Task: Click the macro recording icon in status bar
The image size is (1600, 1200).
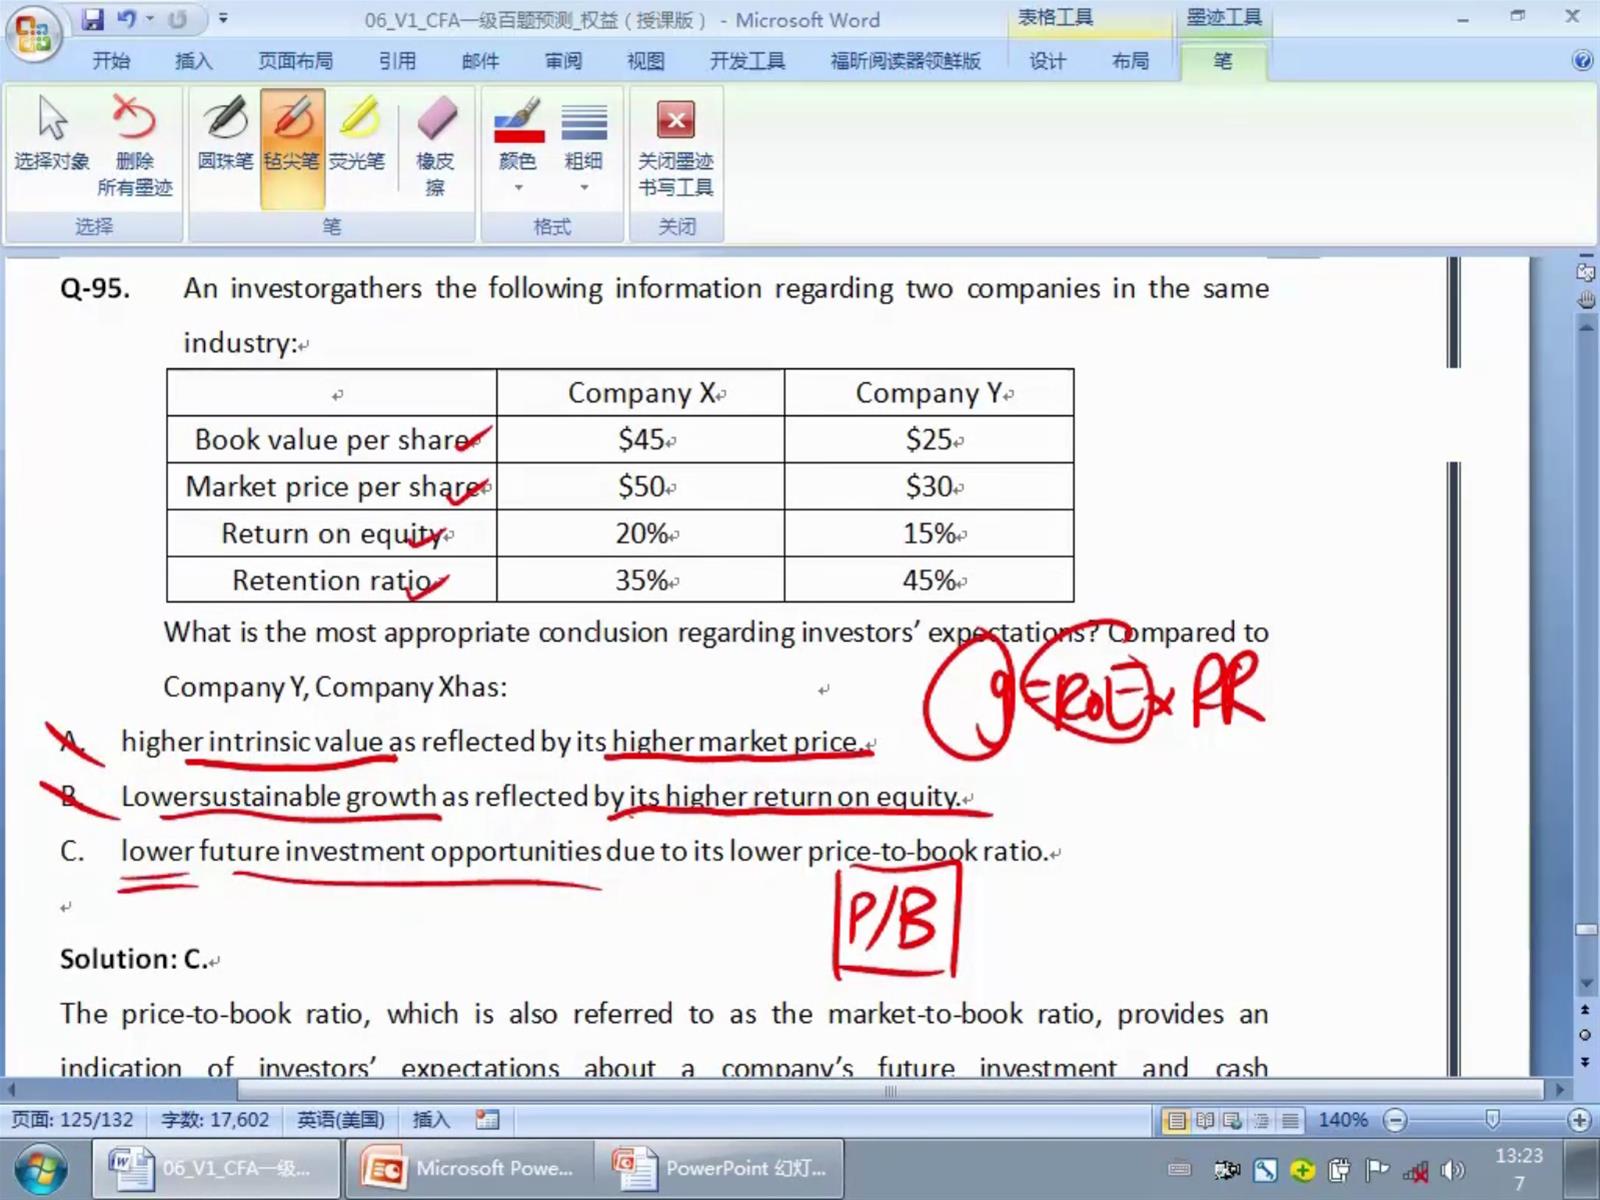Action: pos(487,1120)
